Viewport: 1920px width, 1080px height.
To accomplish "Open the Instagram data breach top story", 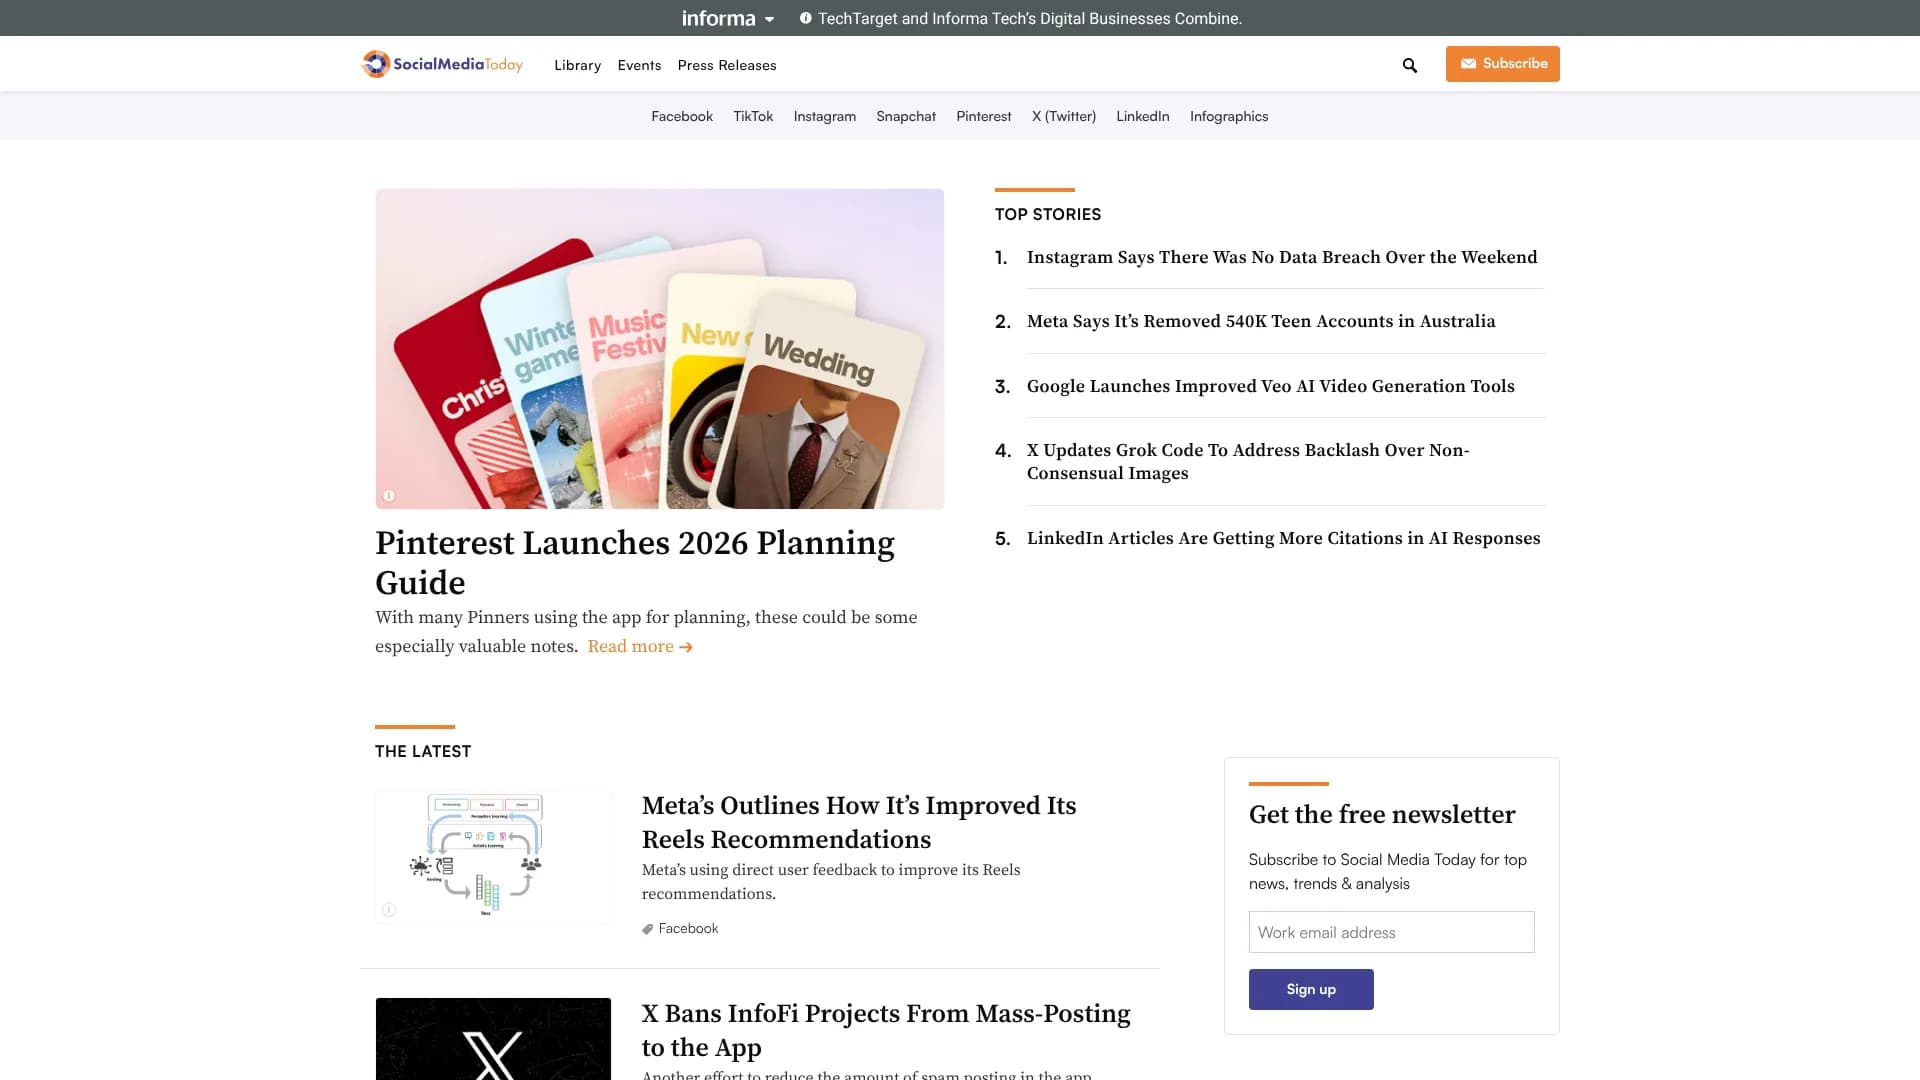I will coord(1281,258).
